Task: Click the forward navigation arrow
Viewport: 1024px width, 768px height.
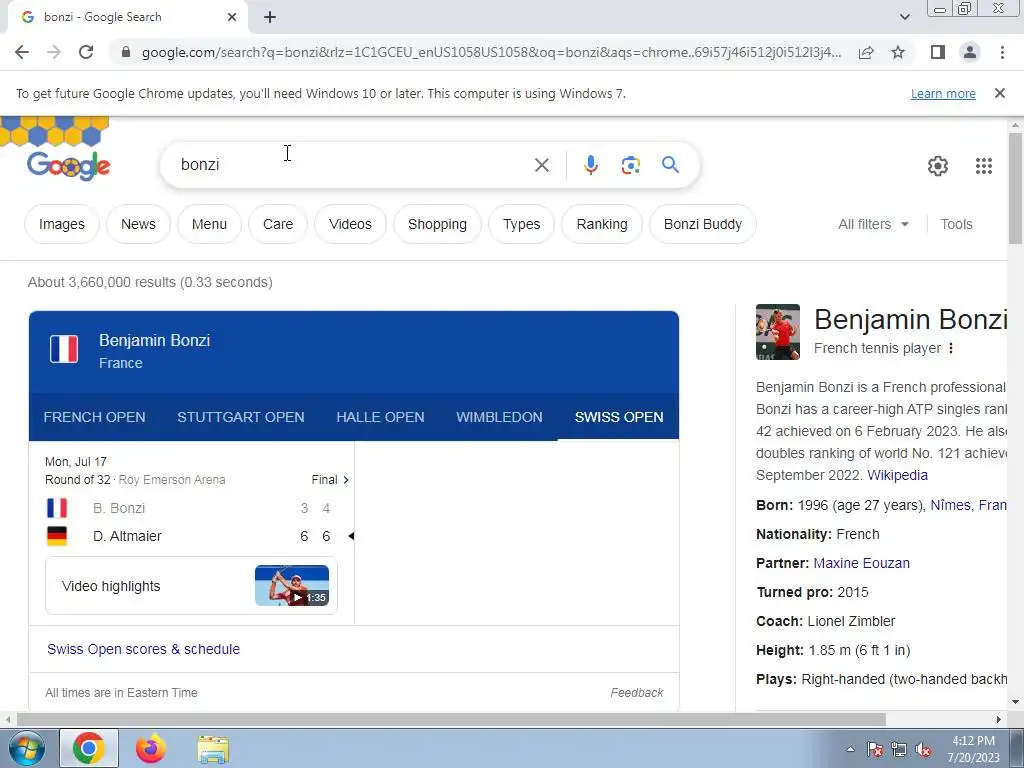Action: (x=54, y=52)
